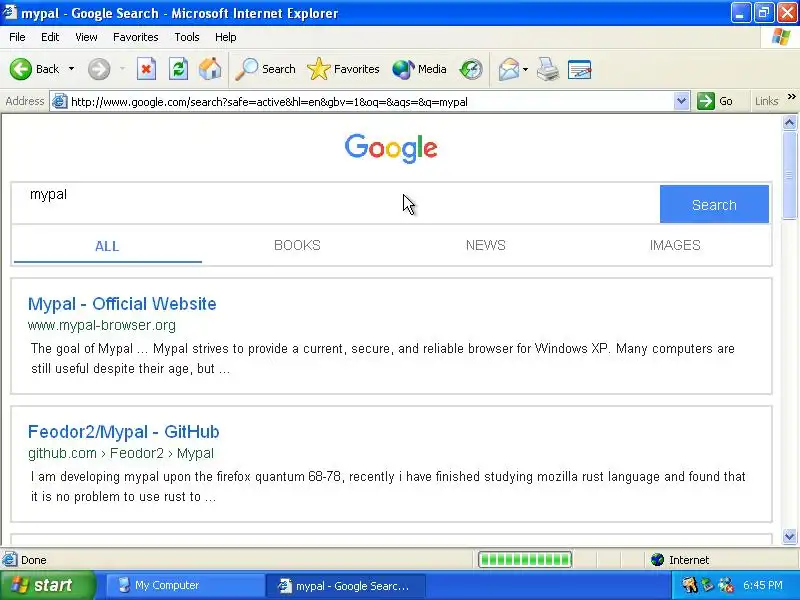Click the www.mypal-browser.org URL text
Image resolution: width=800 pixels, height=600 pixels.
click(x=102, y=325)
